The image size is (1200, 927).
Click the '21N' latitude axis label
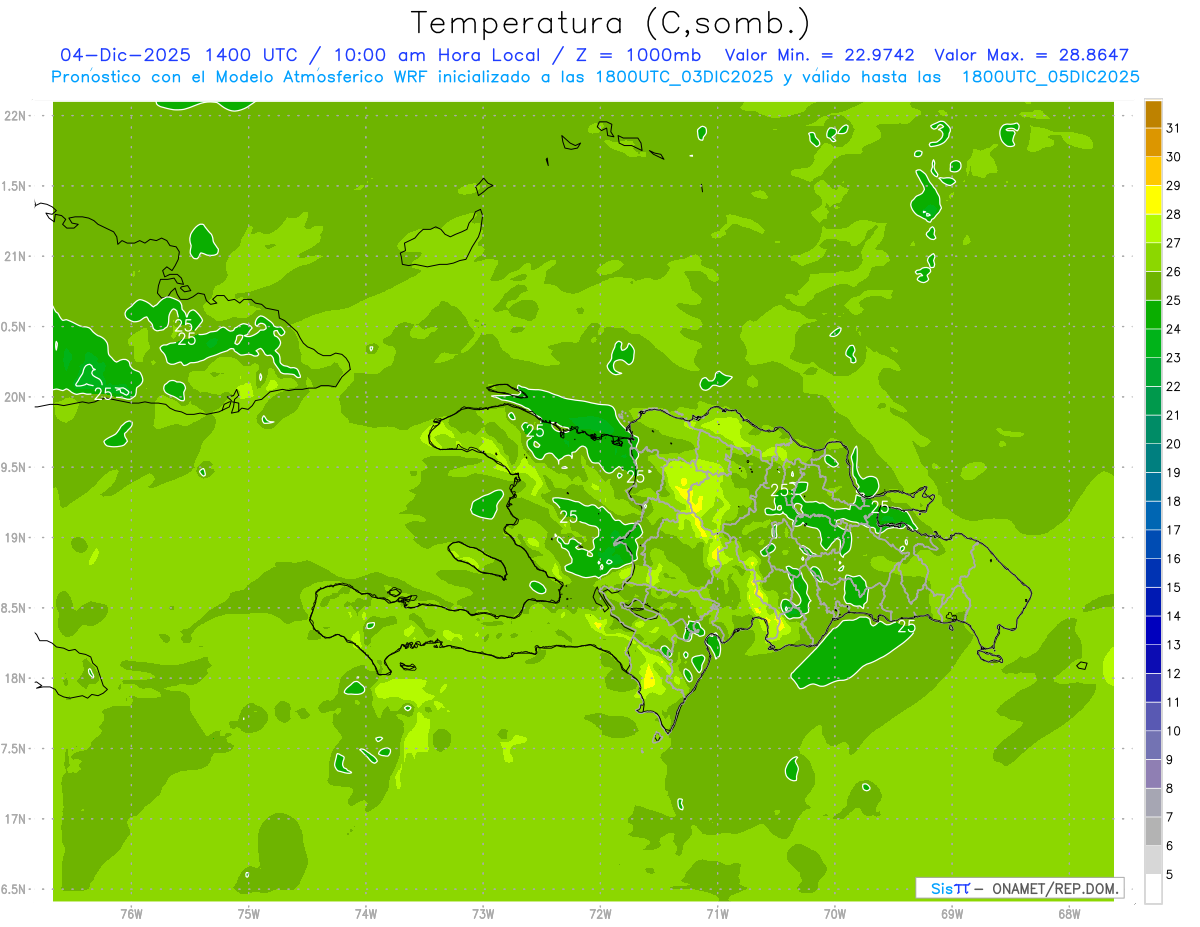pyautogui.click(x=16, y=256)
